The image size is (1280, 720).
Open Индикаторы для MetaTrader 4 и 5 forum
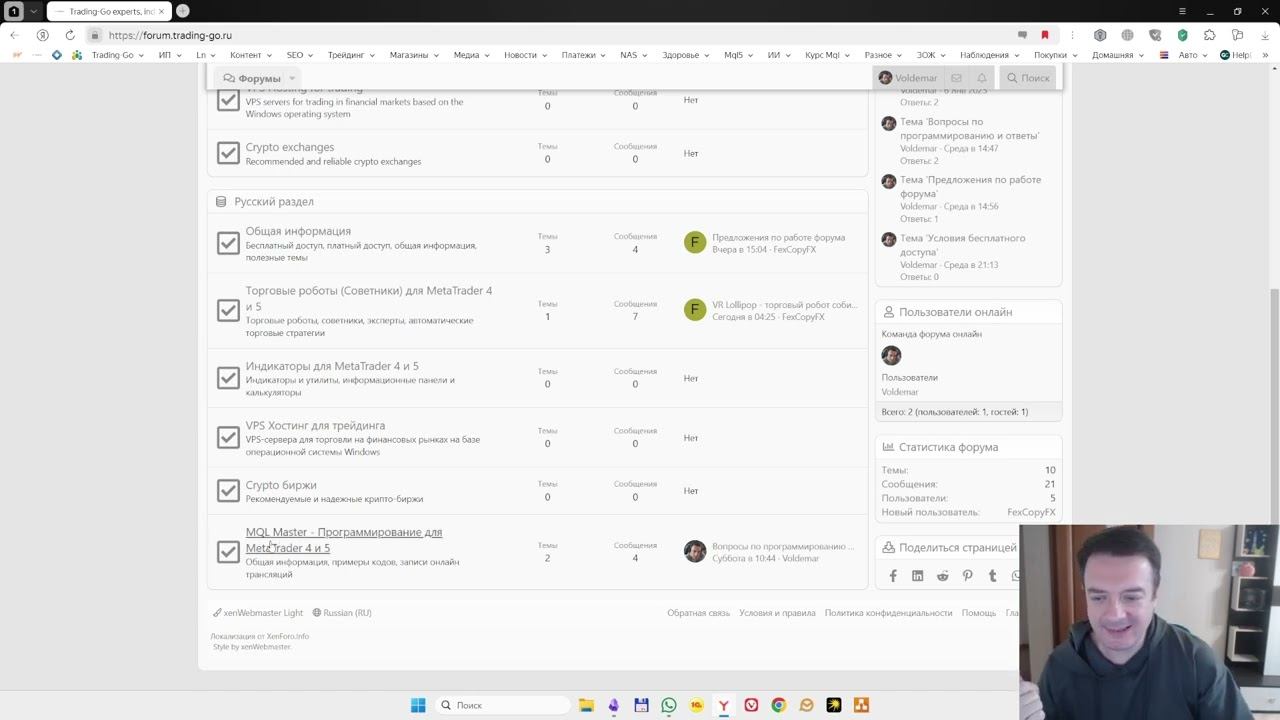[x=332, y=366]
